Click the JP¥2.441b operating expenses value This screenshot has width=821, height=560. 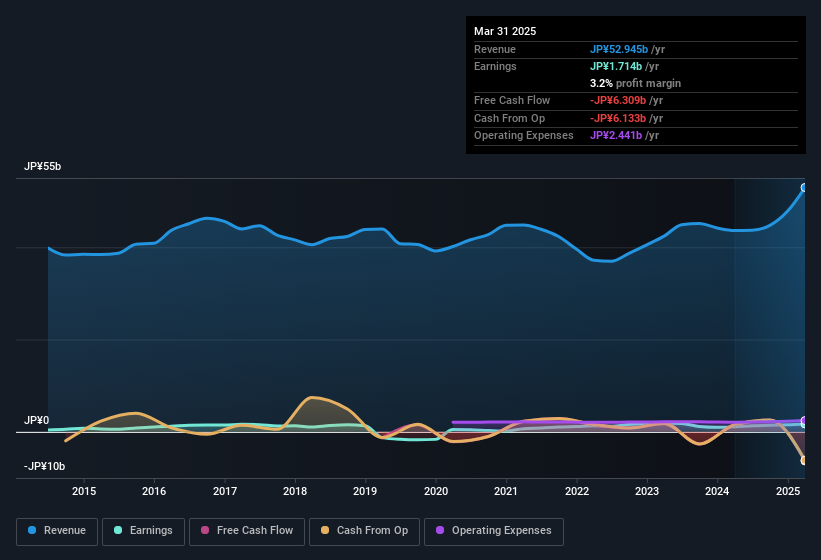(x=616, y=136)
